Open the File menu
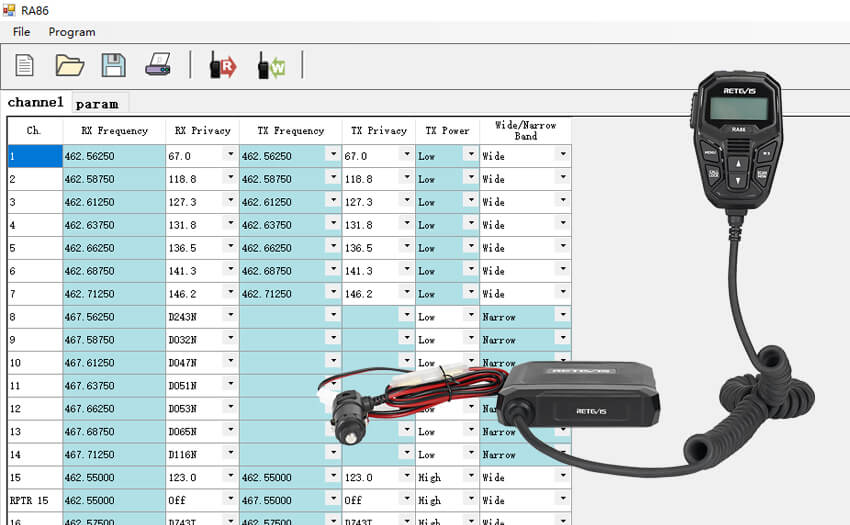 (22, 32)
